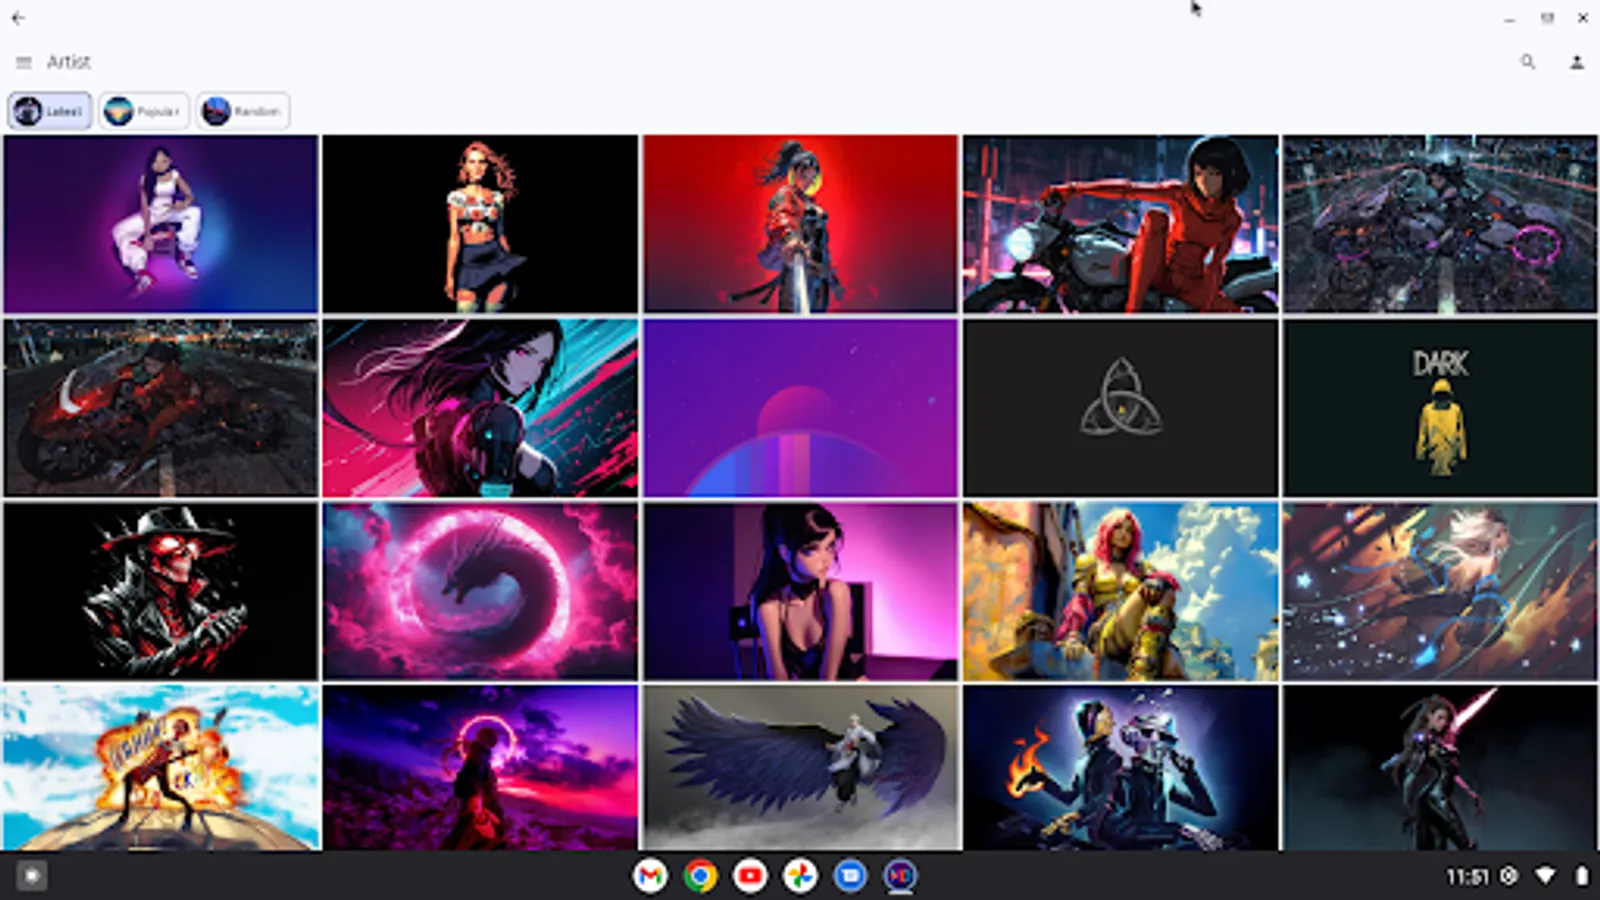The image size is (1600, 900).
Task: Open the woman with pink lightsaber wallpaper
Action: [1440, 768]
